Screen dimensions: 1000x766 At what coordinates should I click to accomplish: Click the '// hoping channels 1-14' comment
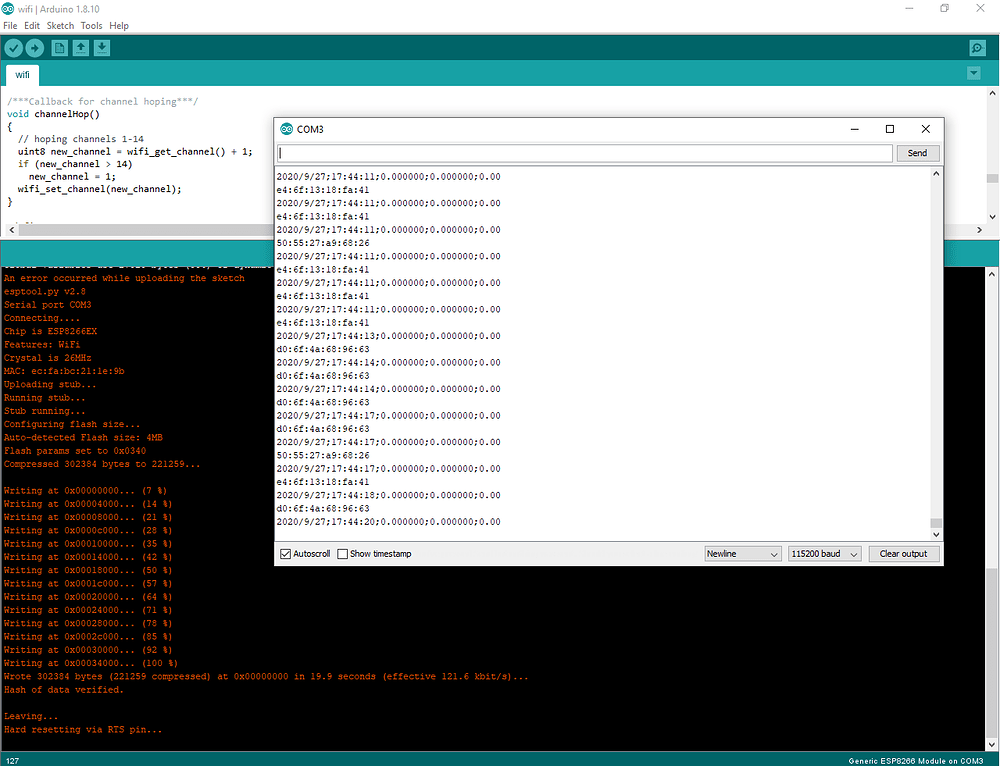coord(81,139)
